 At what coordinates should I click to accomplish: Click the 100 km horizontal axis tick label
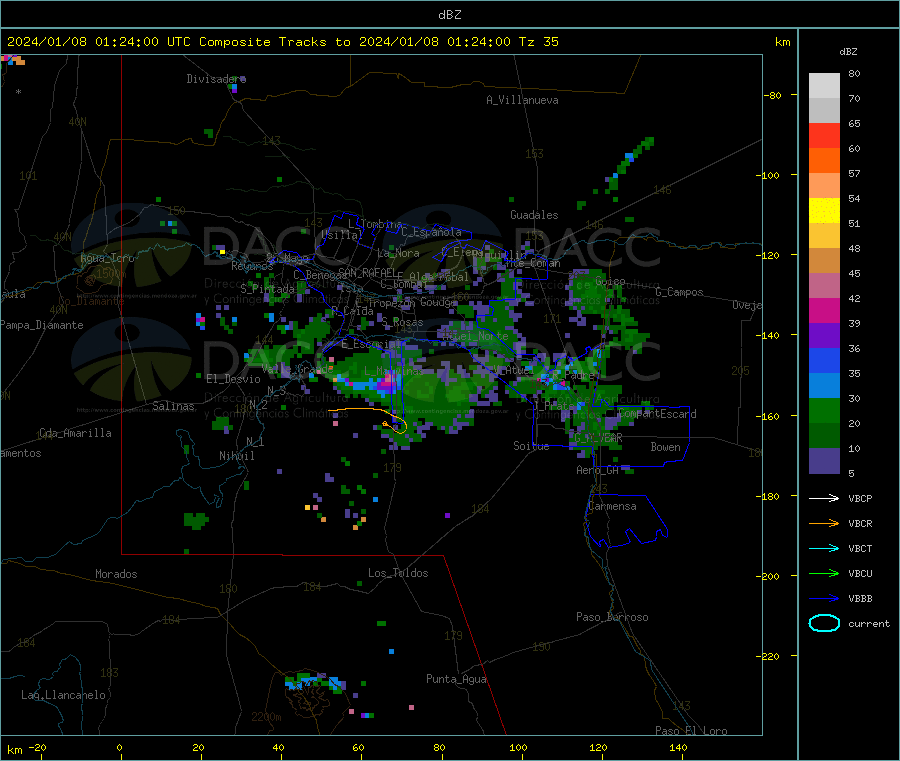click(518, 748)
